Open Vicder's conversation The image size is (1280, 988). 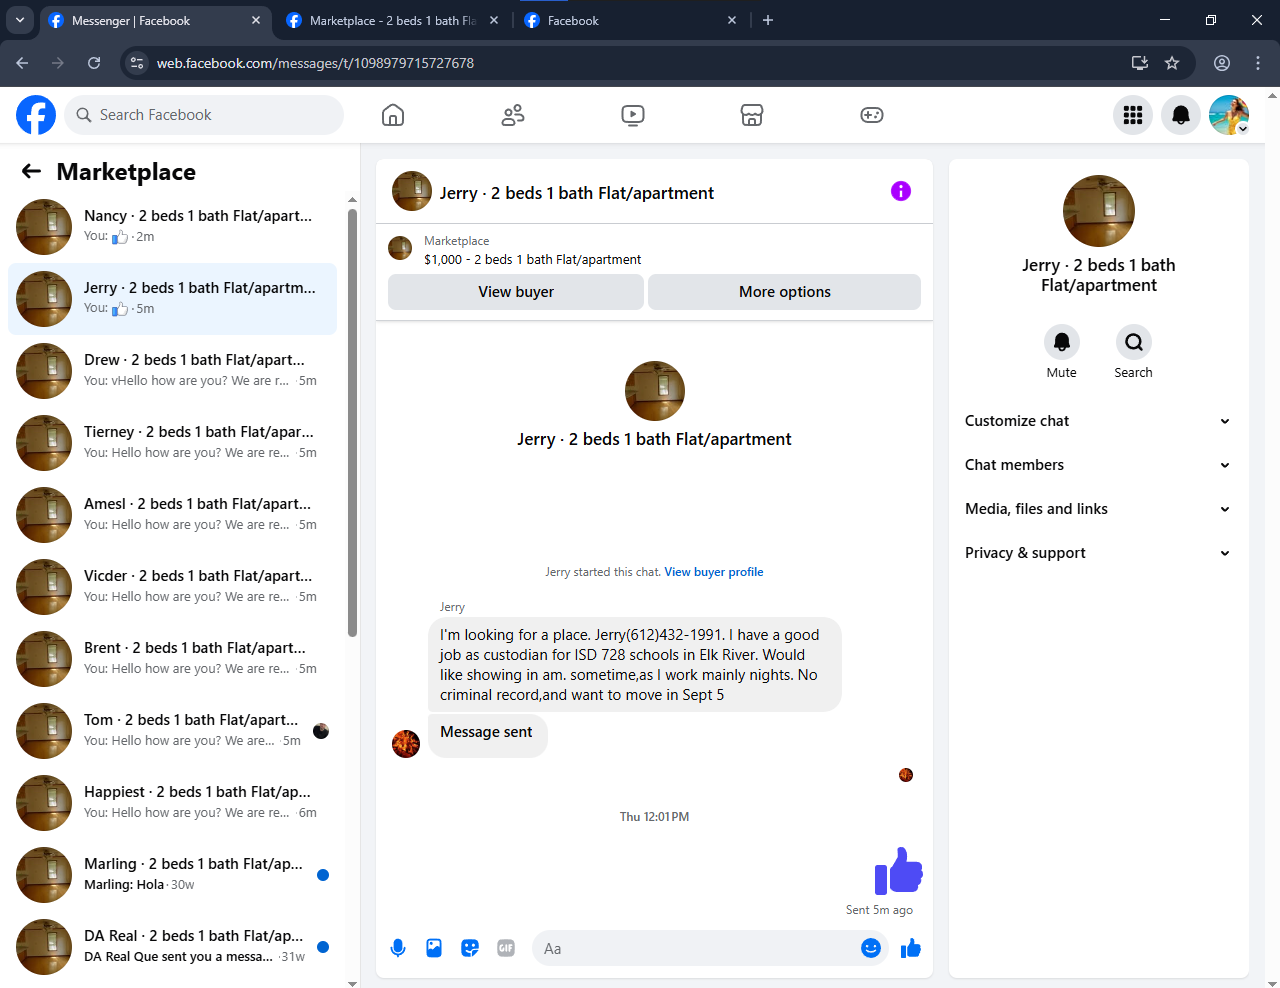tap(172, 587)
